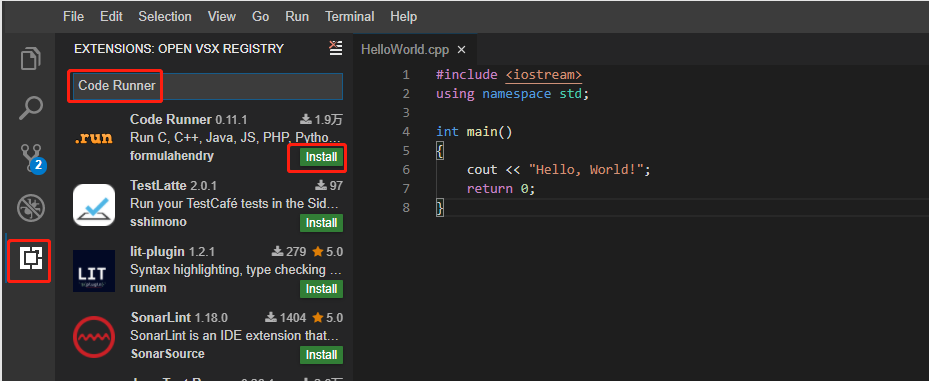Click publisher name runem
Viewport: 929px width, 381px height.
(148, 288)
